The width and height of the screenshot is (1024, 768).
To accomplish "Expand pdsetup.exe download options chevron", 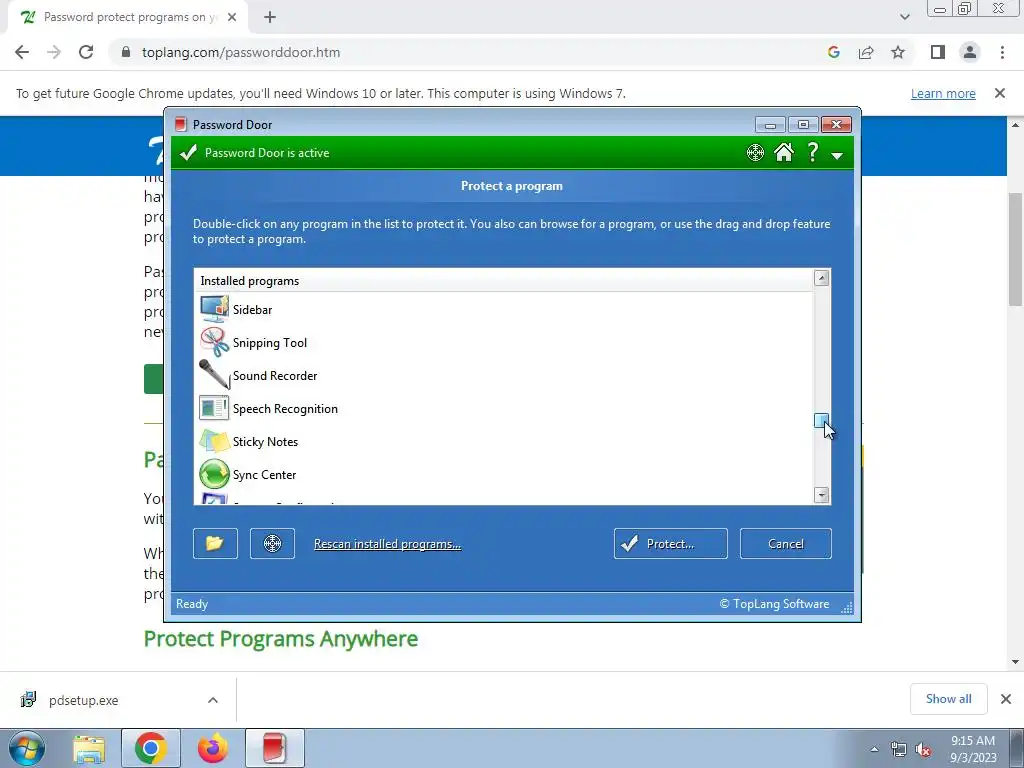I will (213, 700).
